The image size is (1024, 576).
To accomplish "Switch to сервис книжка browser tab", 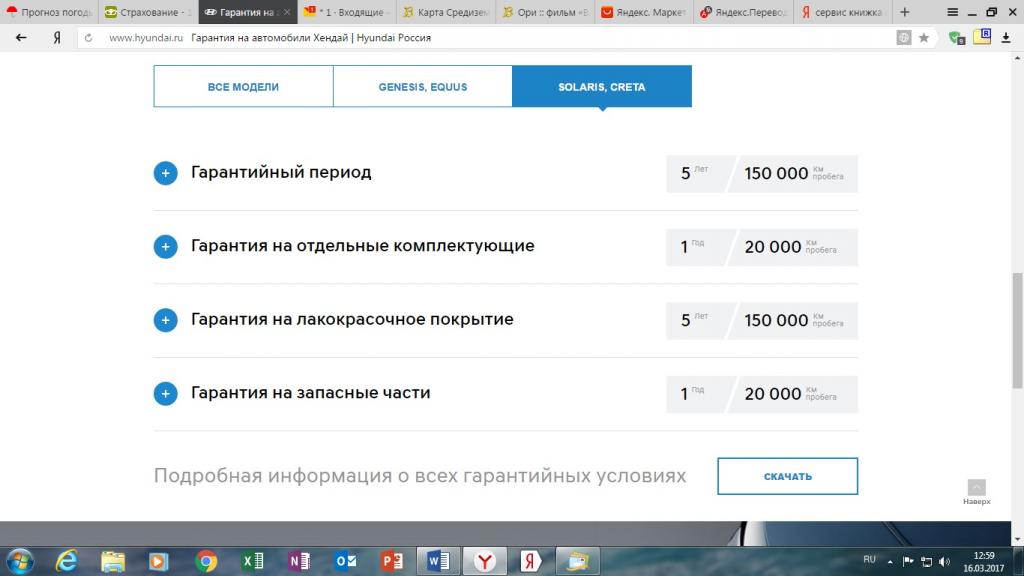I will 843,12.
